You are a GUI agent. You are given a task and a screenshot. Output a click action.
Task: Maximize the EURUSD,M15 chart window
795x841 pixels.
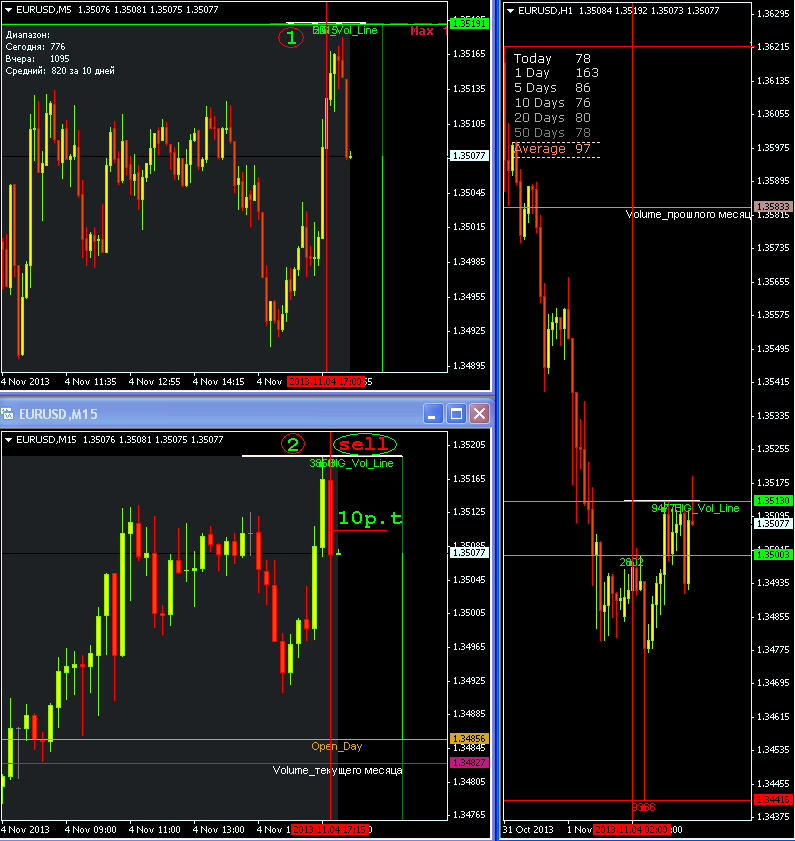[456, 414]
